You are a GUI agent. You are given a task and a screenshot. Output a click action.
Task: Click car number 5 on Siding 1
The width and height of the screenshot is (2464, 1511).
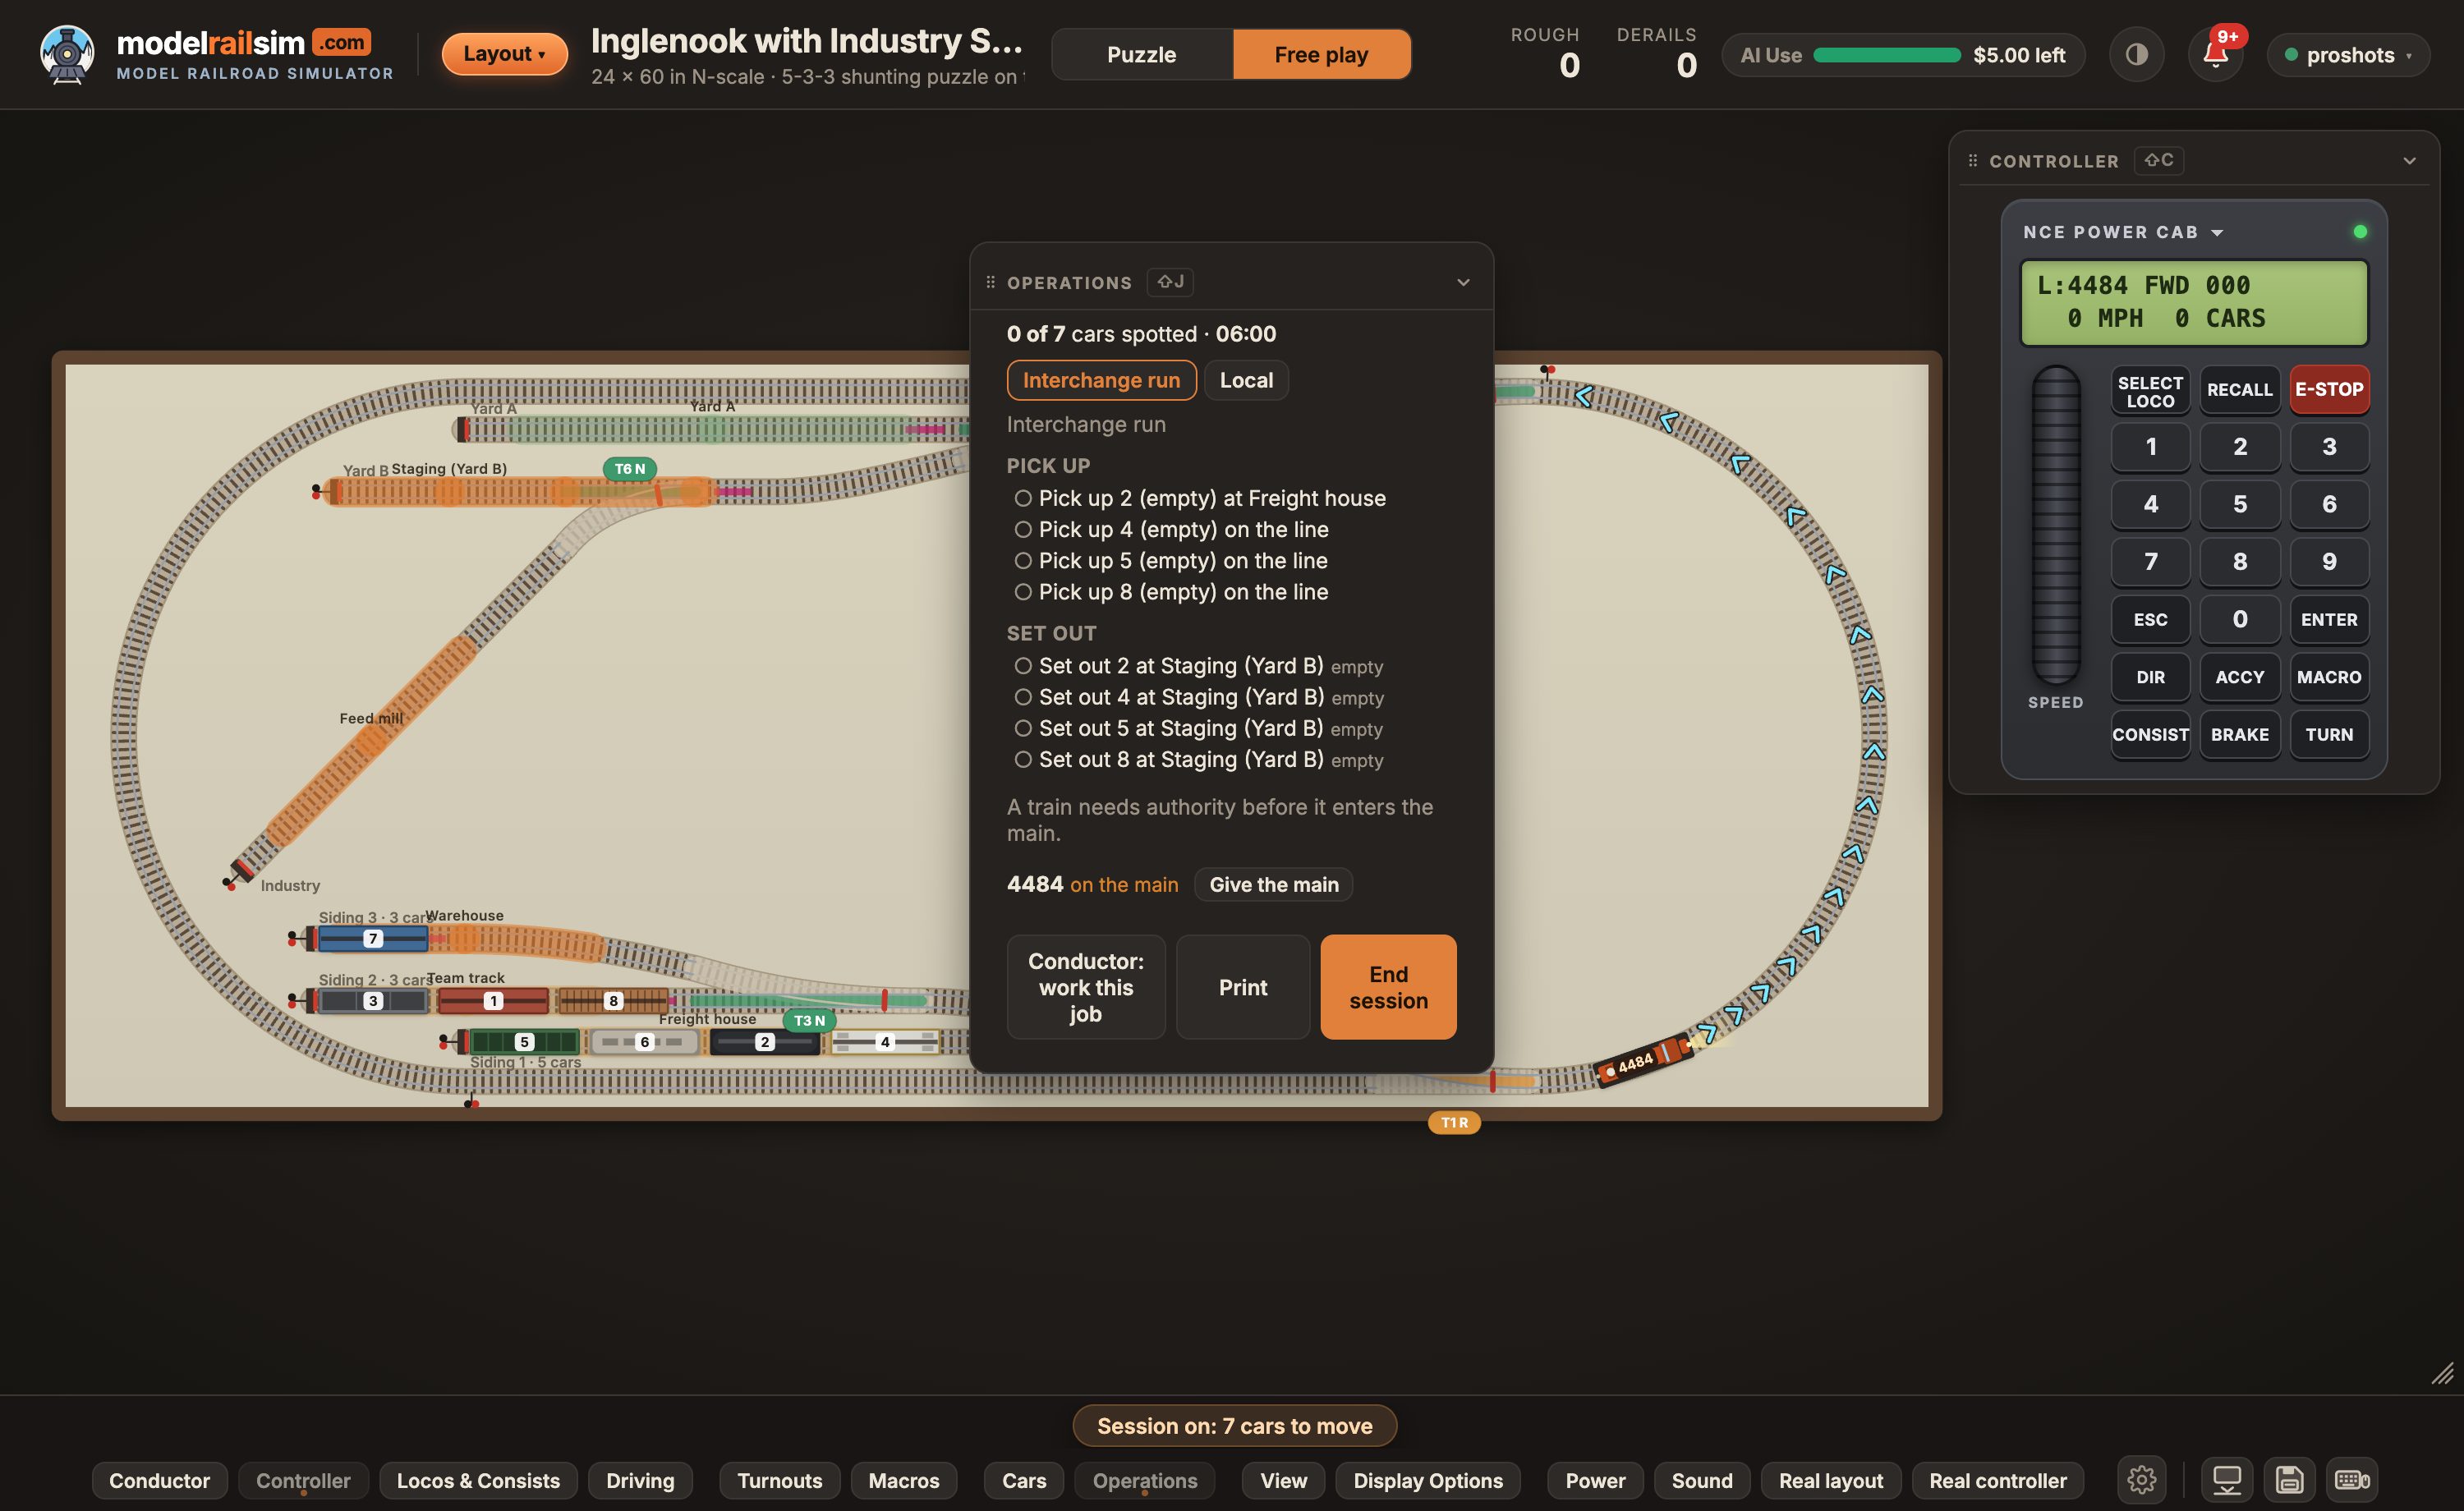[x=524, y=1042]
